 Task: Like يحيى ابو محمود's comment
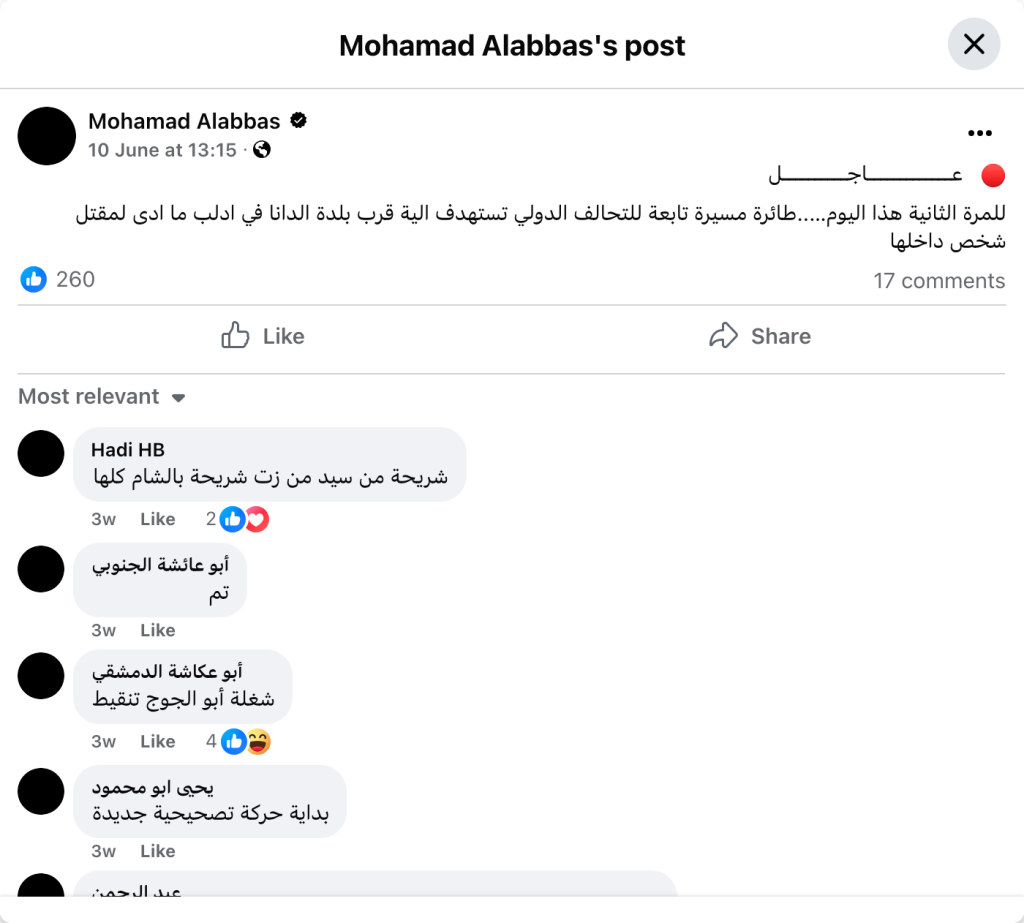tap(157, 851)
